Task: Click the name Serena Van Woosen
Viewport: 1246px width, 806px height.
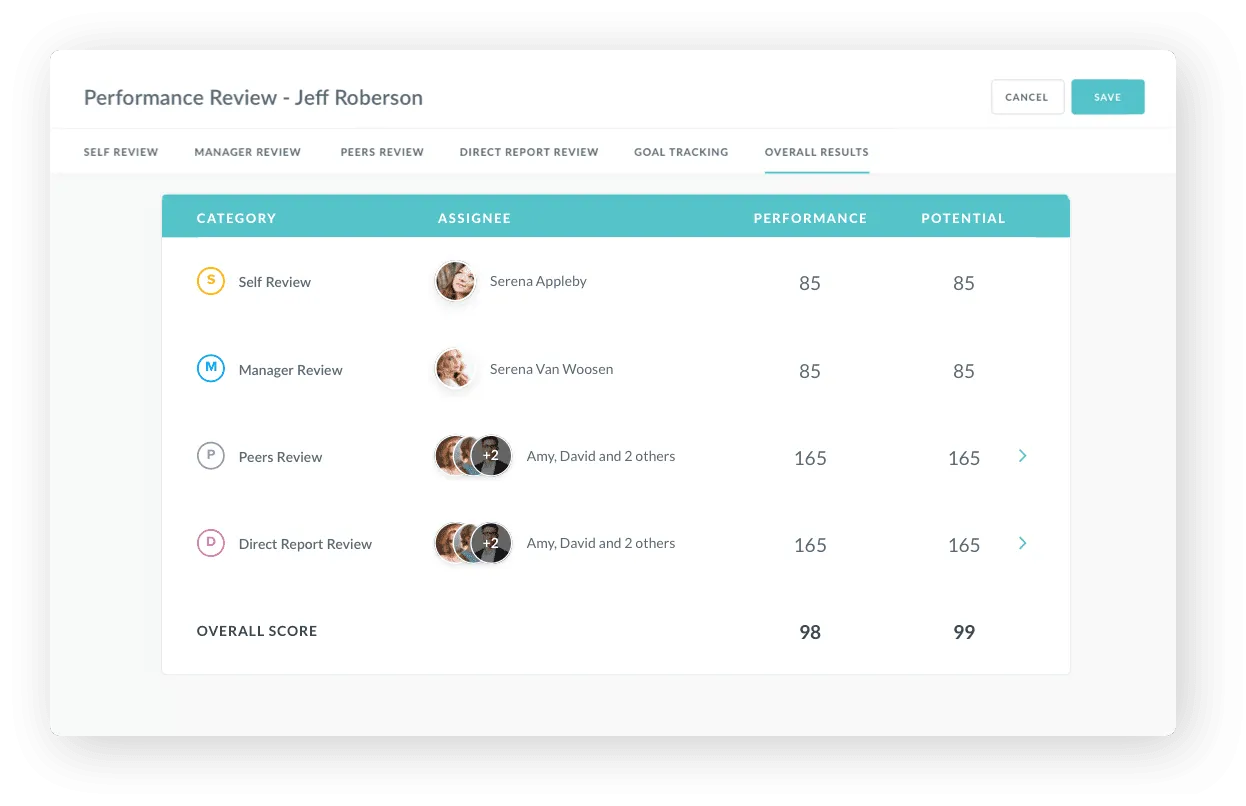Action: 552,369
